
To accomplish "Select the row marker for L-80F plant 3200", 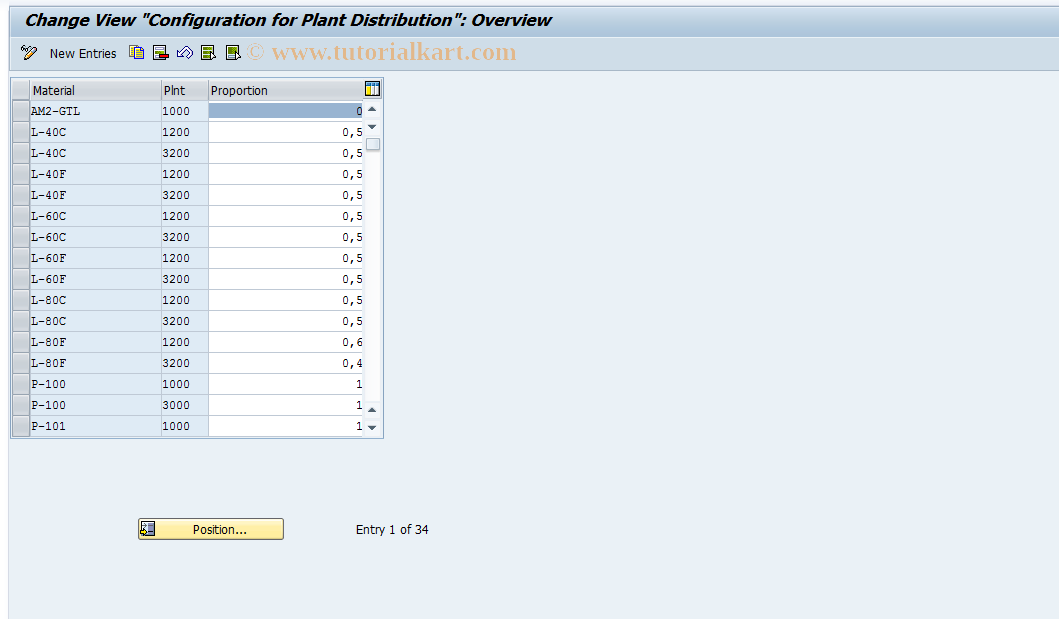I will [21, 363].
